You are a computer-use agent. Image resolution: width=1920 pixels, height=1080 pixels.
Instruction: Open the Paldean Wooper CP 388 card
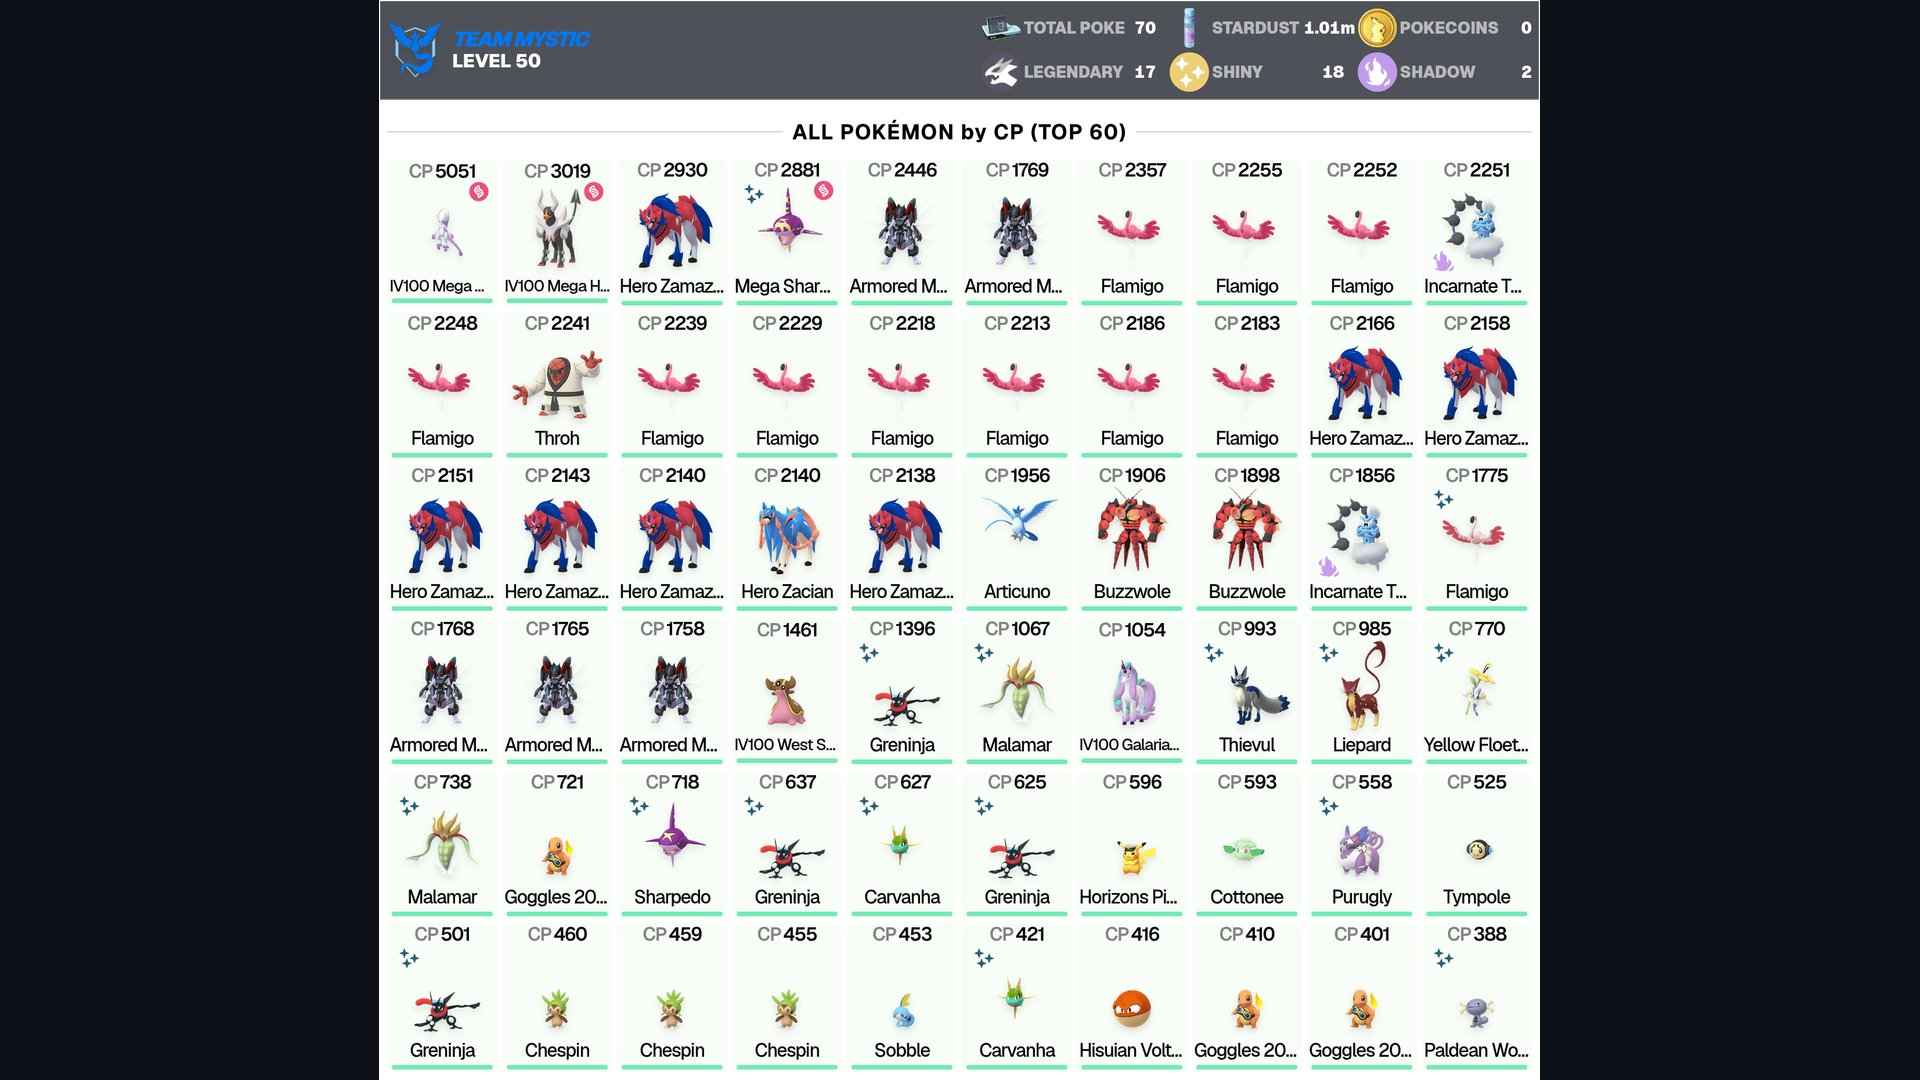pyautogui.click(x=1477, y=996)
